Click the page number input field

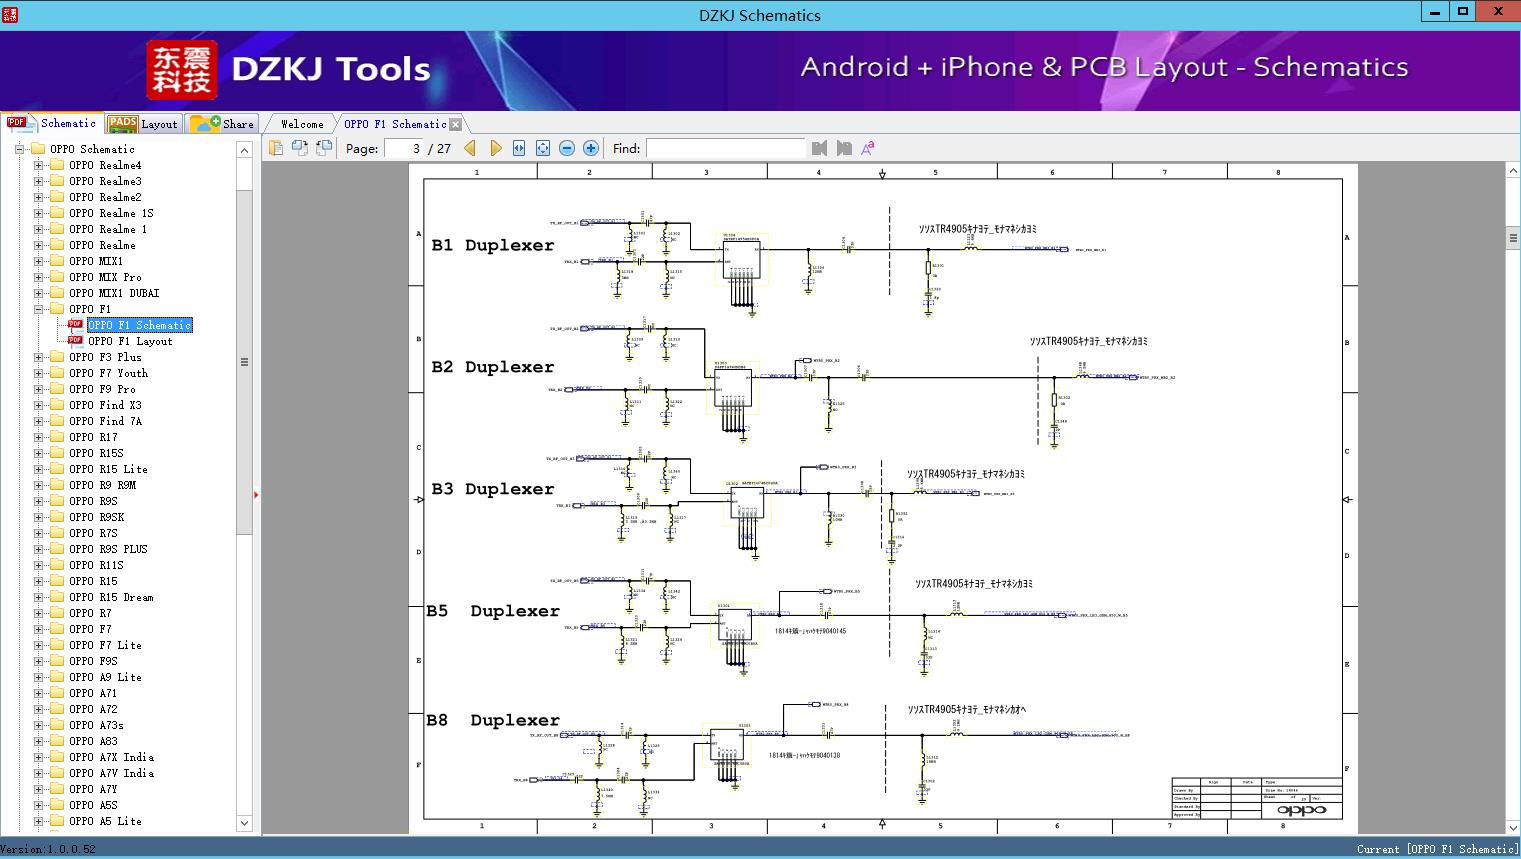[x=405, y=148]
